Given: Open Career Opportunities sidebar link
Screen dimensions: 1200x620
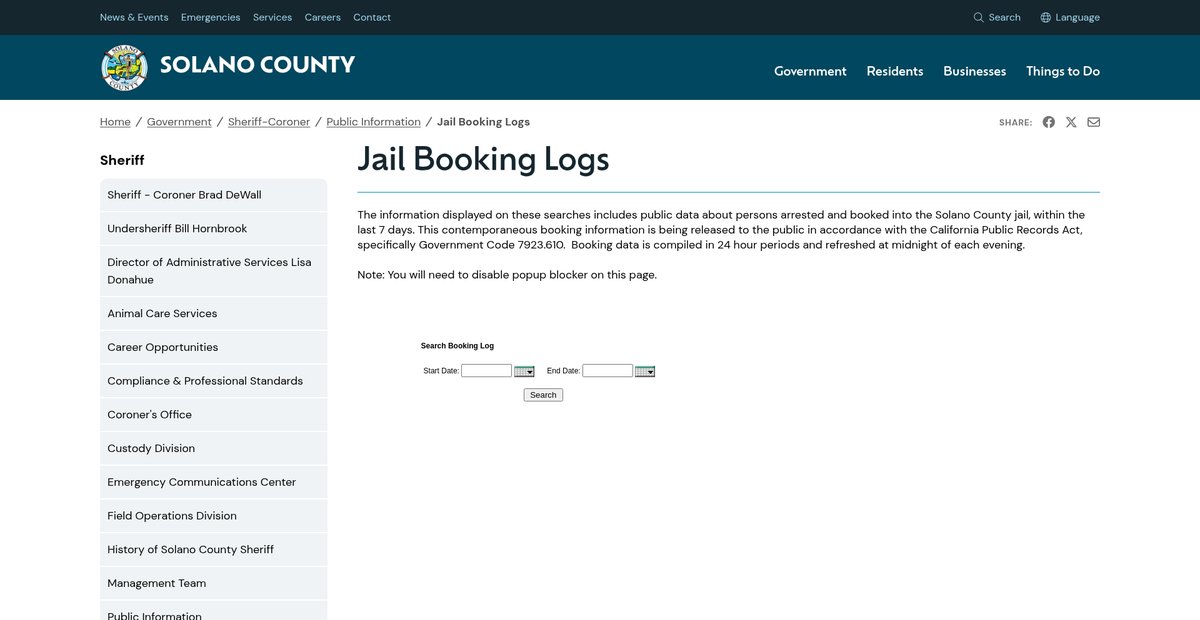Looking at the screenshot, I should coord(213,347).
